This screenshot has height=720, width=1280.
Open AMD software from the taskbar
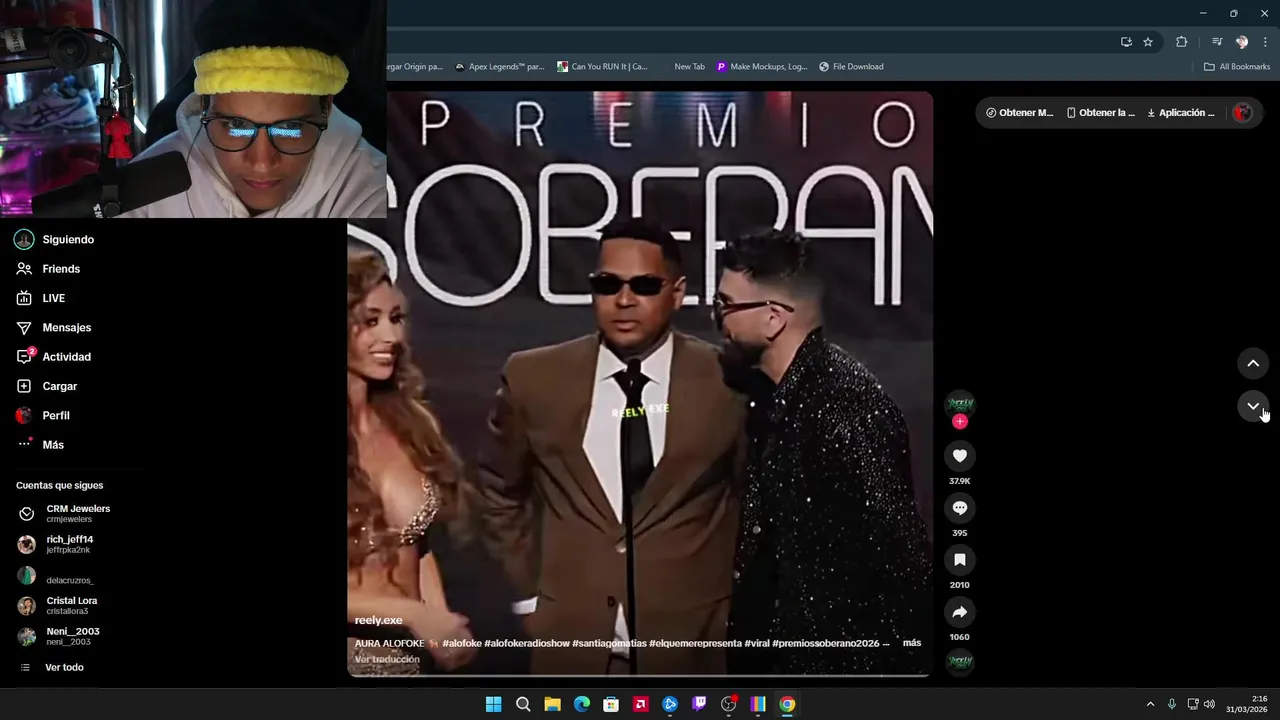click(x=640, y=704)
